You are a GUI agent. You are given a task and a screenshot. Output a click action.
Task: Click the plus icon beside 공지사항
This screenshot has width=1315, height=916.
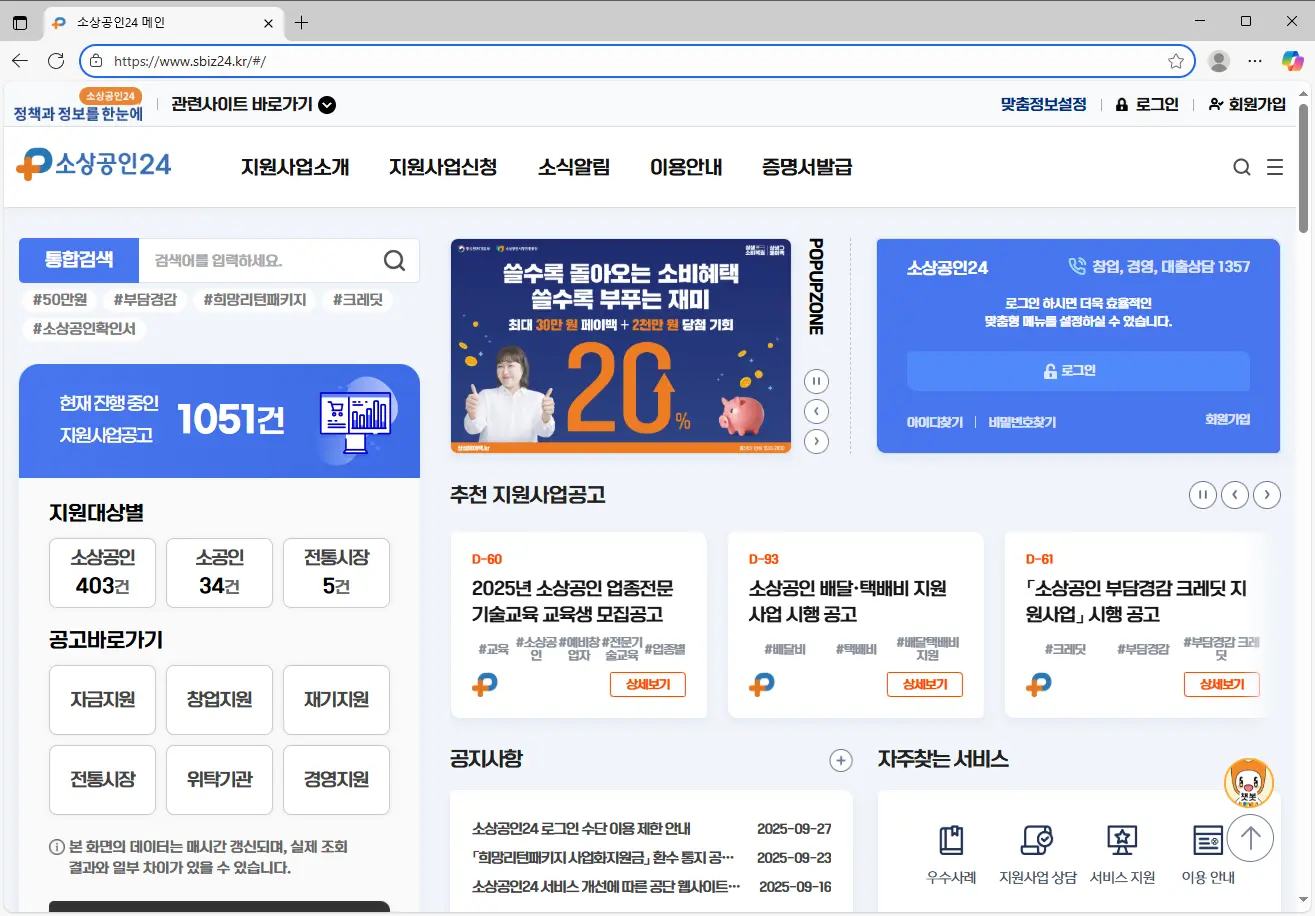841,761
